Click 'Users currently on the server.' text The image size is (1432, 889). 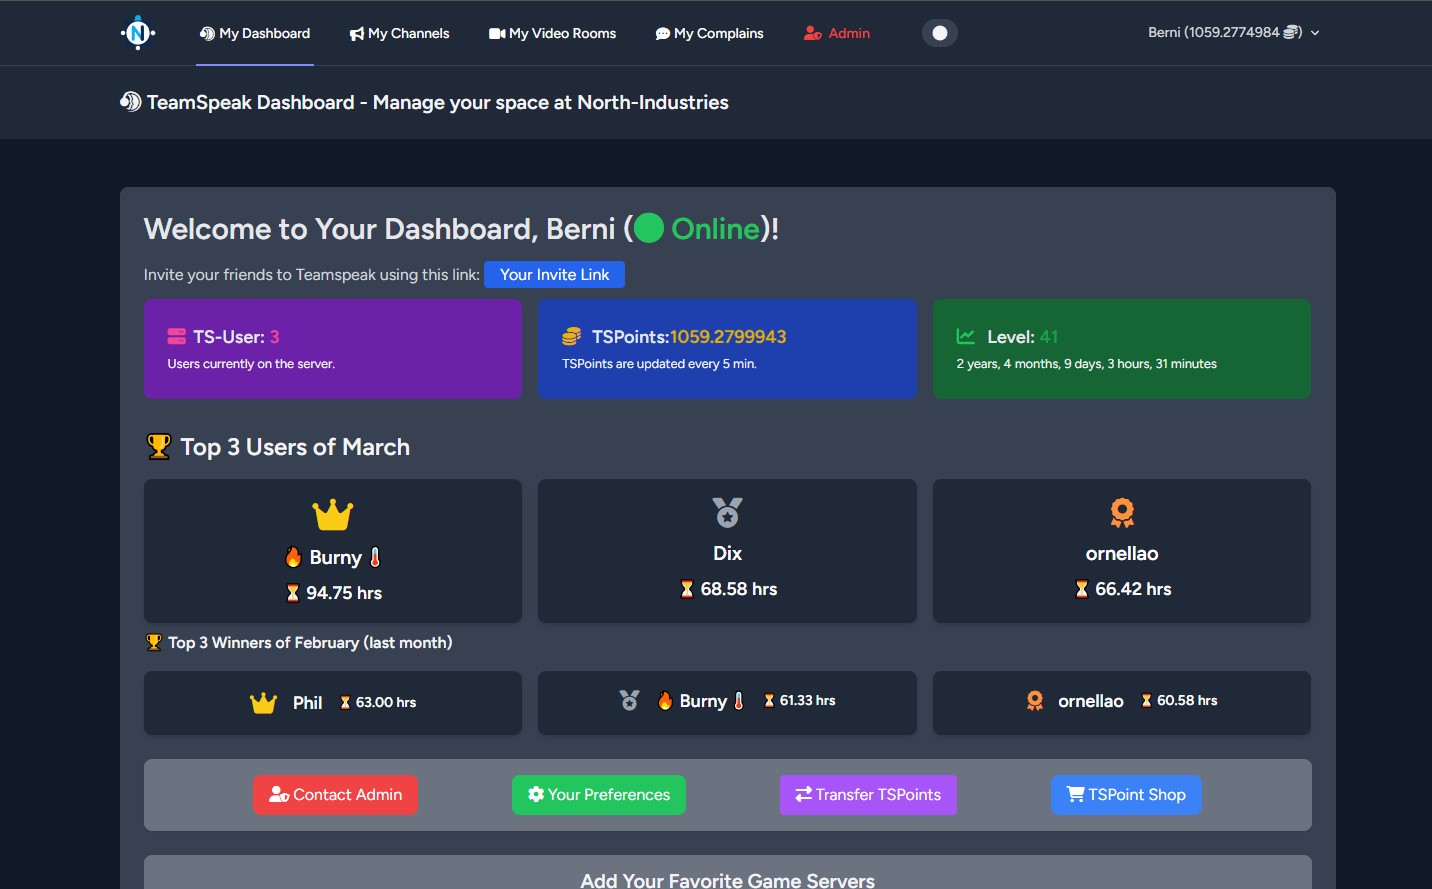click(x=251, y=364)
